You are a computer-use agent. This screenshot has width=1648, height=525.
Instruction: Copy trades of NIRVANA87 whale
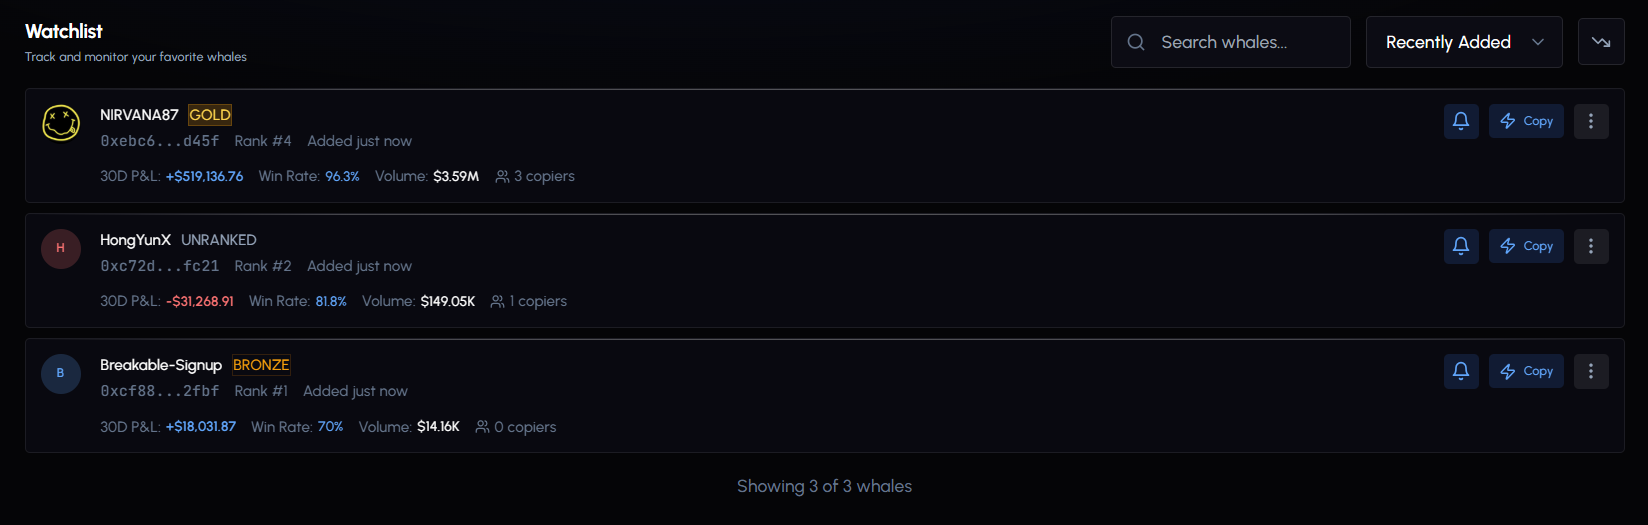pyautogui.click(x=1526, y=121)
